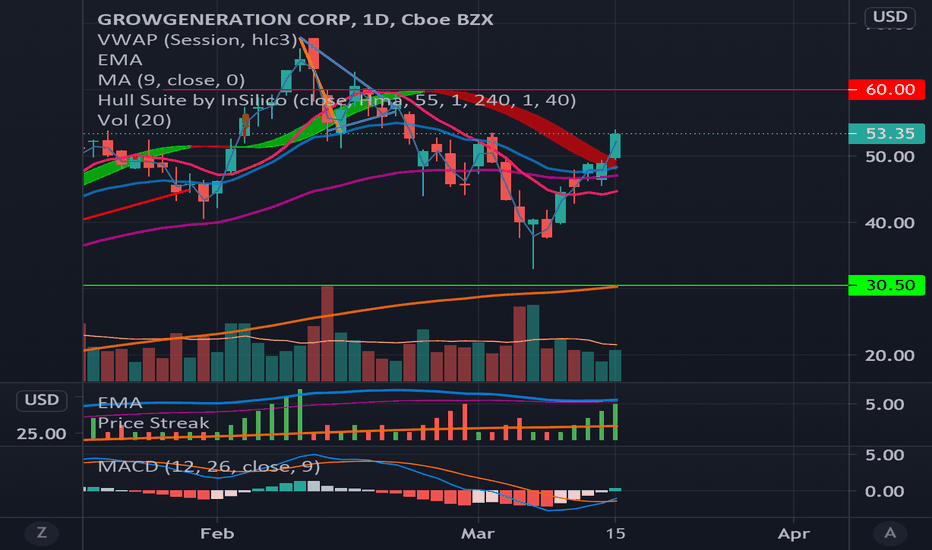The height and width of the screenshot is (550, 932).
Task: Select the 53.35 current price label
Action: pyautogui.click(x=886, y=134)
